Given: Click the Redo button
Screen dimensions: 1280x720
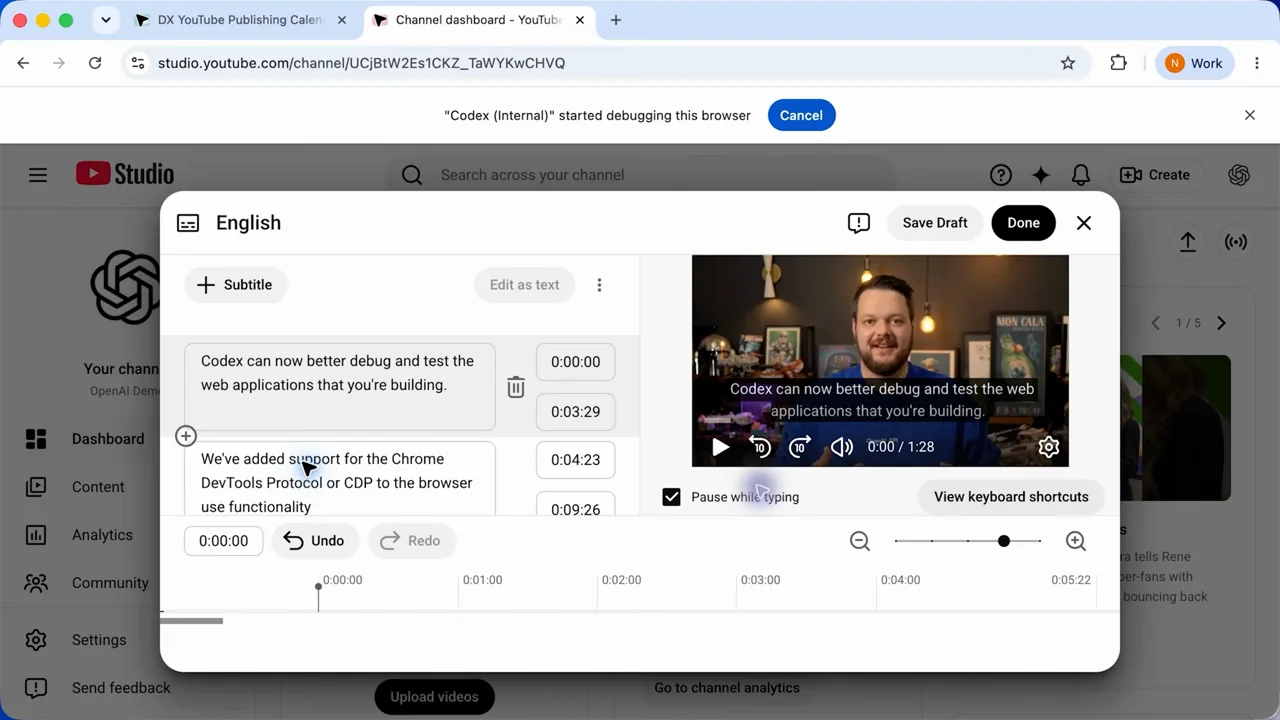Looking at the screenshot, I should tap(411, 541).
